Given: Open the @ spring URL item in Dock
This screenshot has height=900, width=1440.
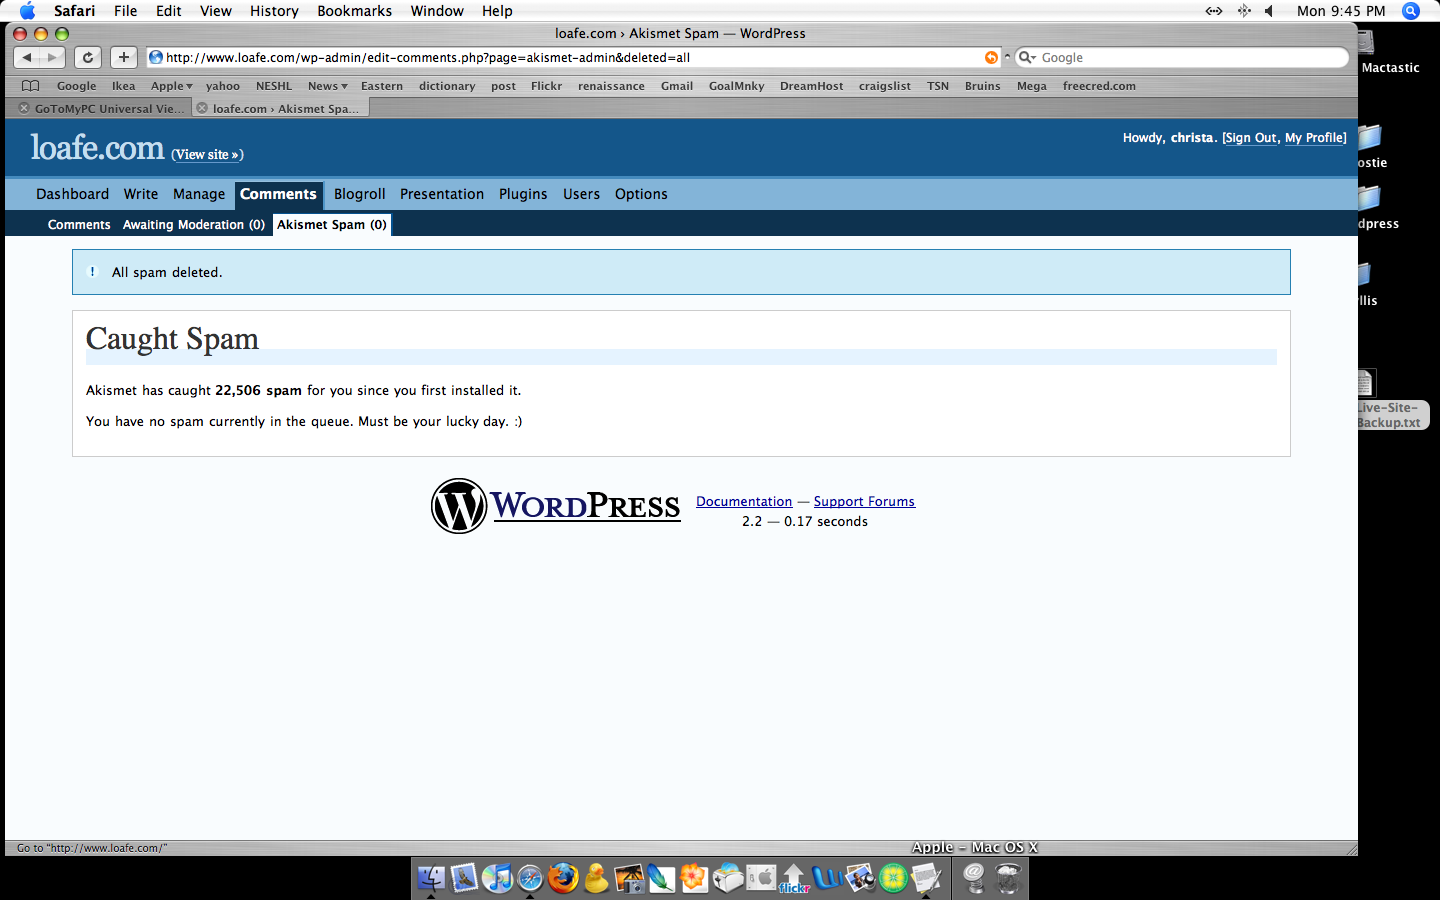Looking at the screenshot, I should (974, 878).
